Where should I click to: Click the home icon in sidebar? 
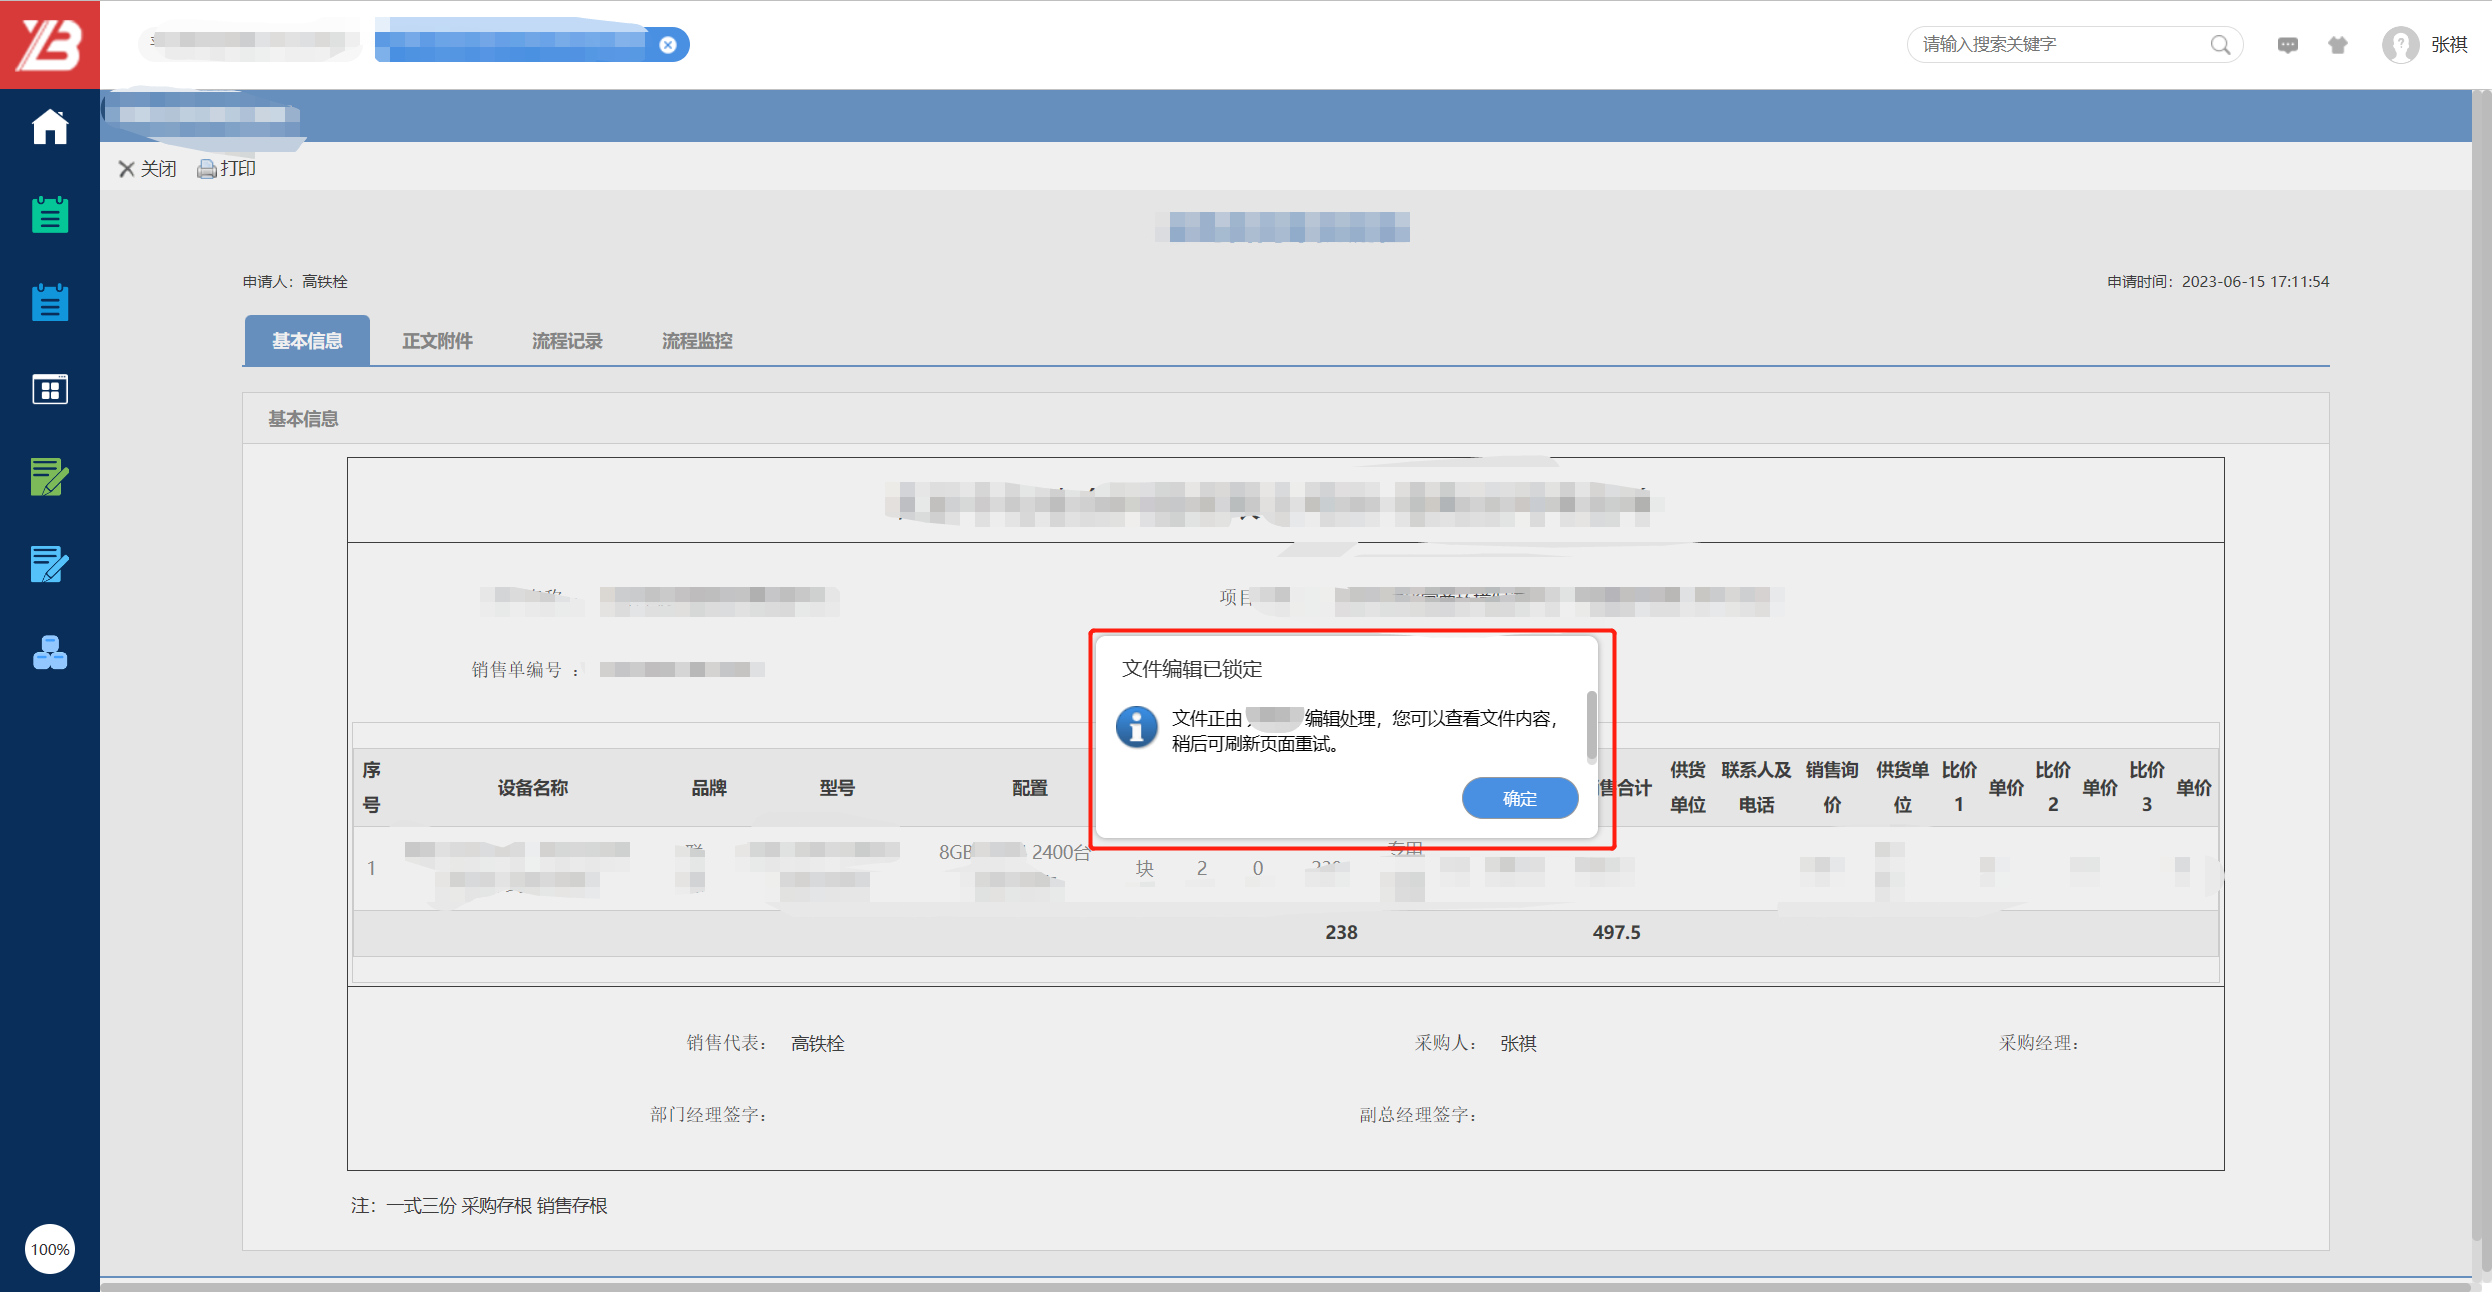pyautogui.click(x=49, y=127)
